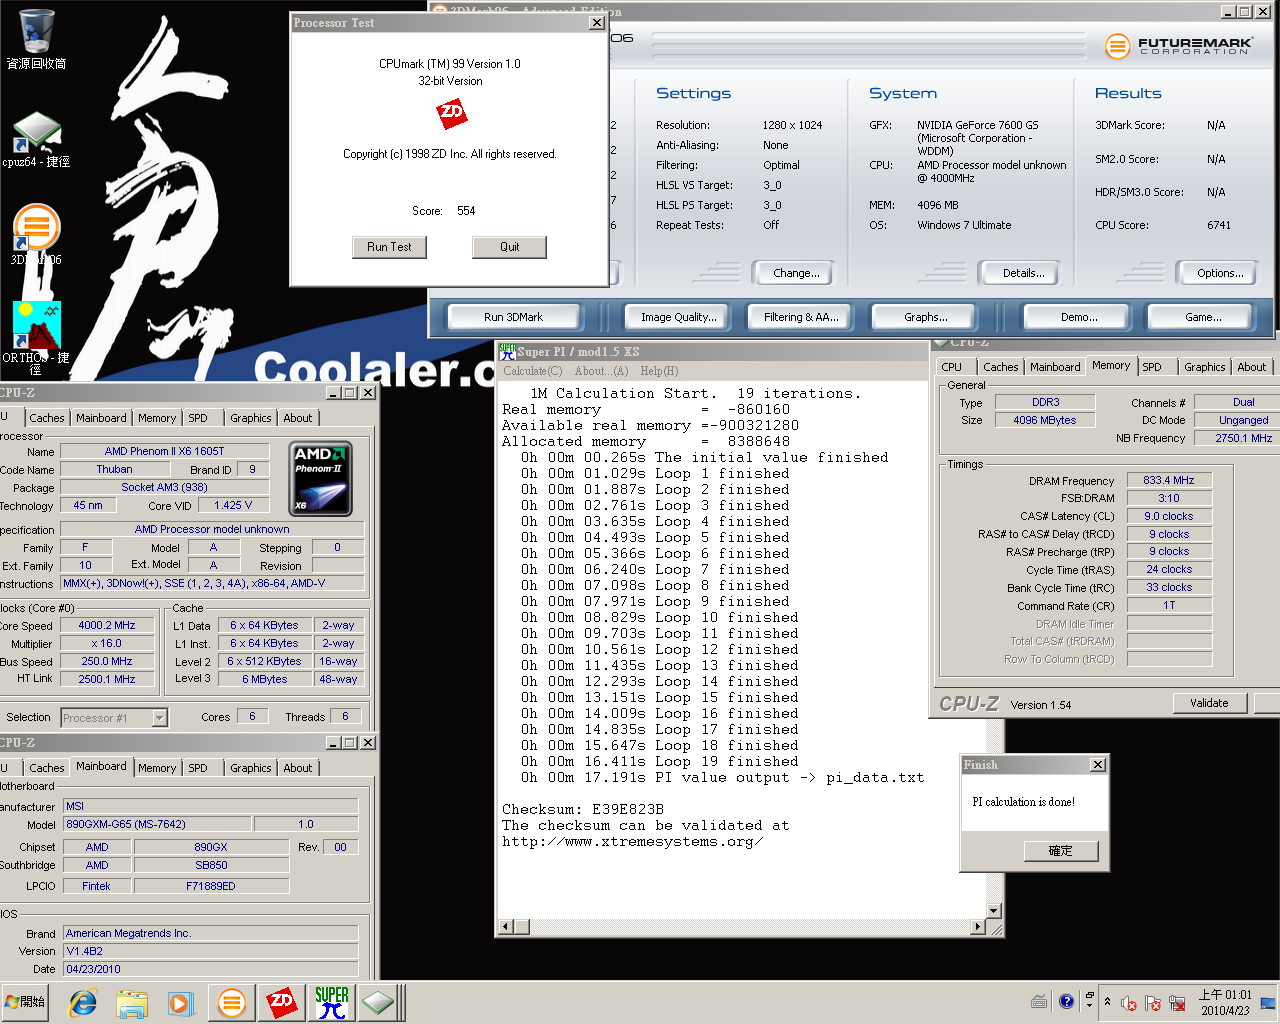Click the Checksum: E39E823B line
Image resolution: width=1280 pixels, height=1024 pixels.
[583, 809]
